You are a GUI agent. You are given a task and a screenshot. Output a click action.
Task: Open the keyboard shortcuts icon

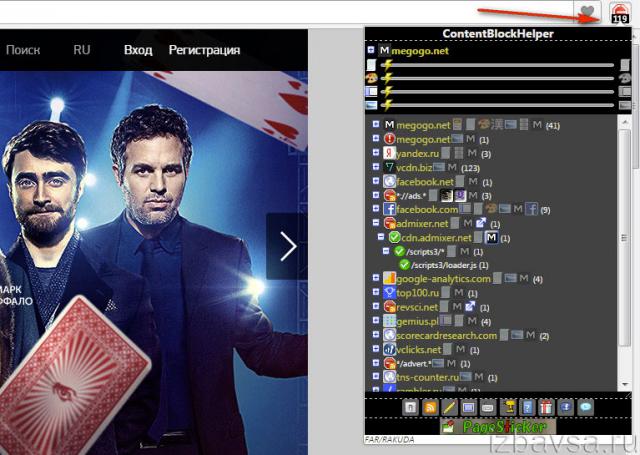(x=488, y=407)
